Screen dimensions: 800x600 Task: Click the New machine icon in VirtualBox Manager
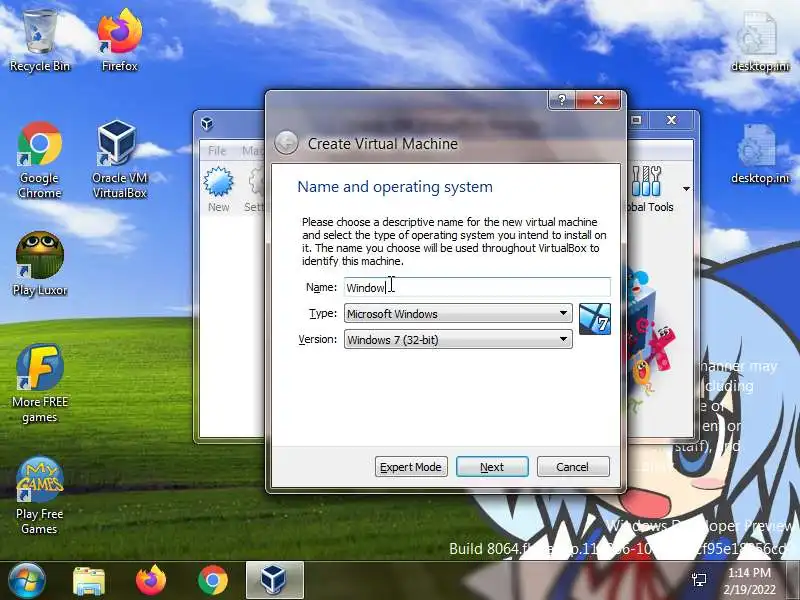218,189
